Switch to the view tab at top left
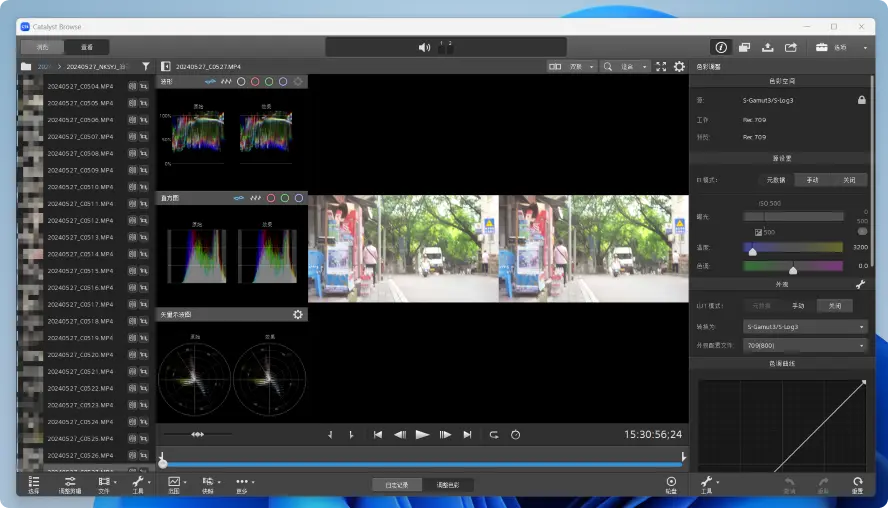This screenshot has height=508, width=888. click(x=86, y=47)
